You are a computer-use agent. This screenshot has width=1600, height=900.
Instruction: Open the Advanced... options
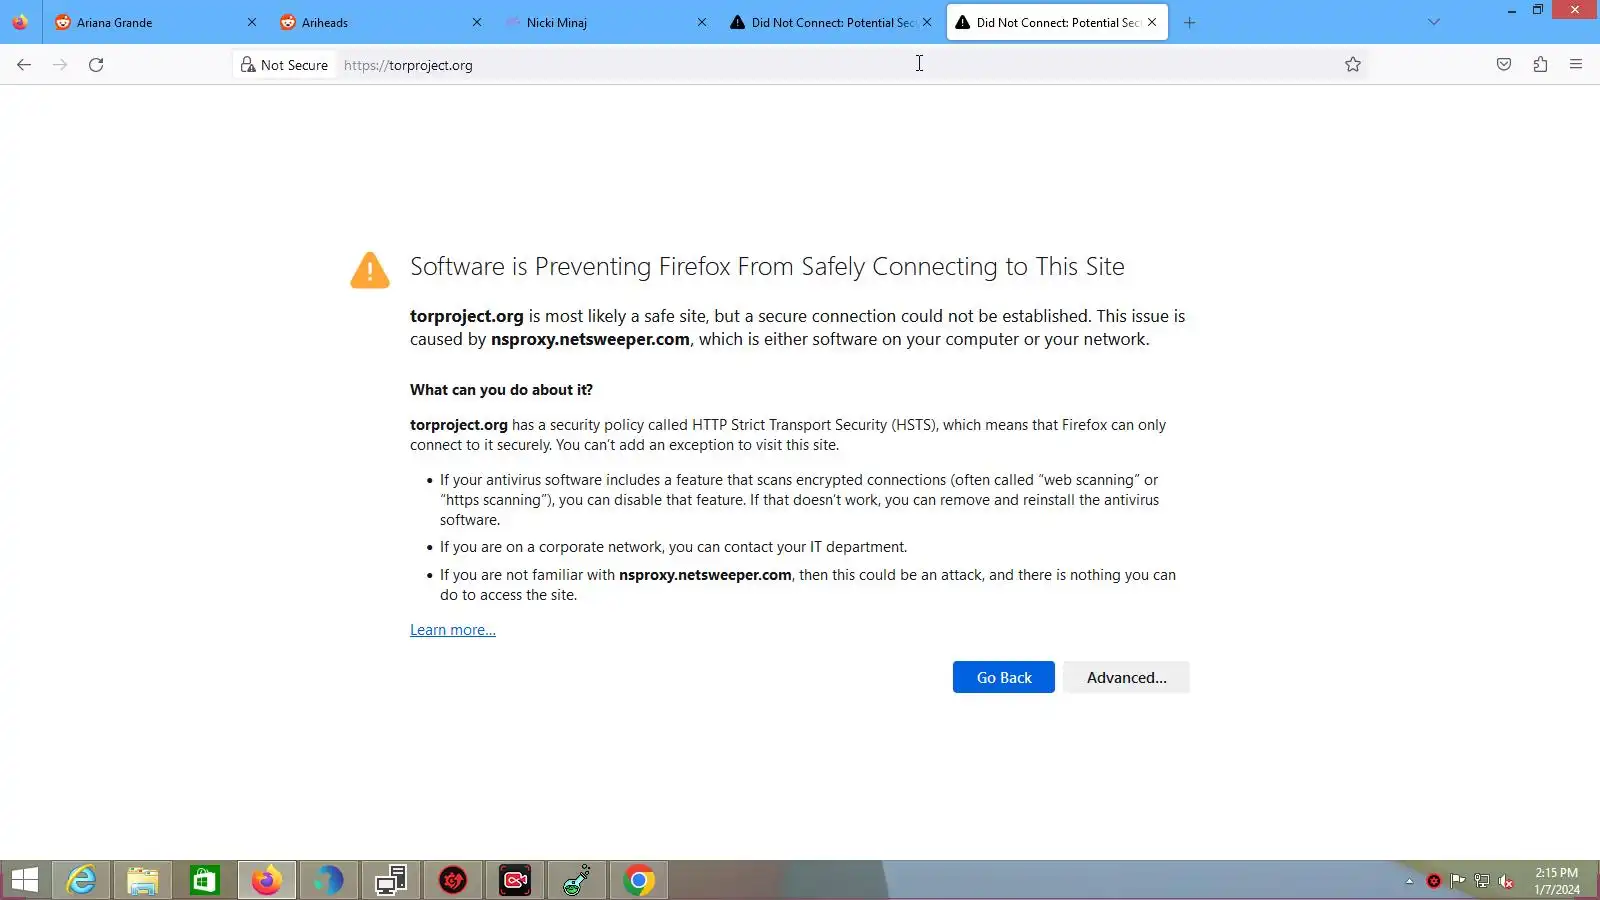click(x=1127, y=677)
